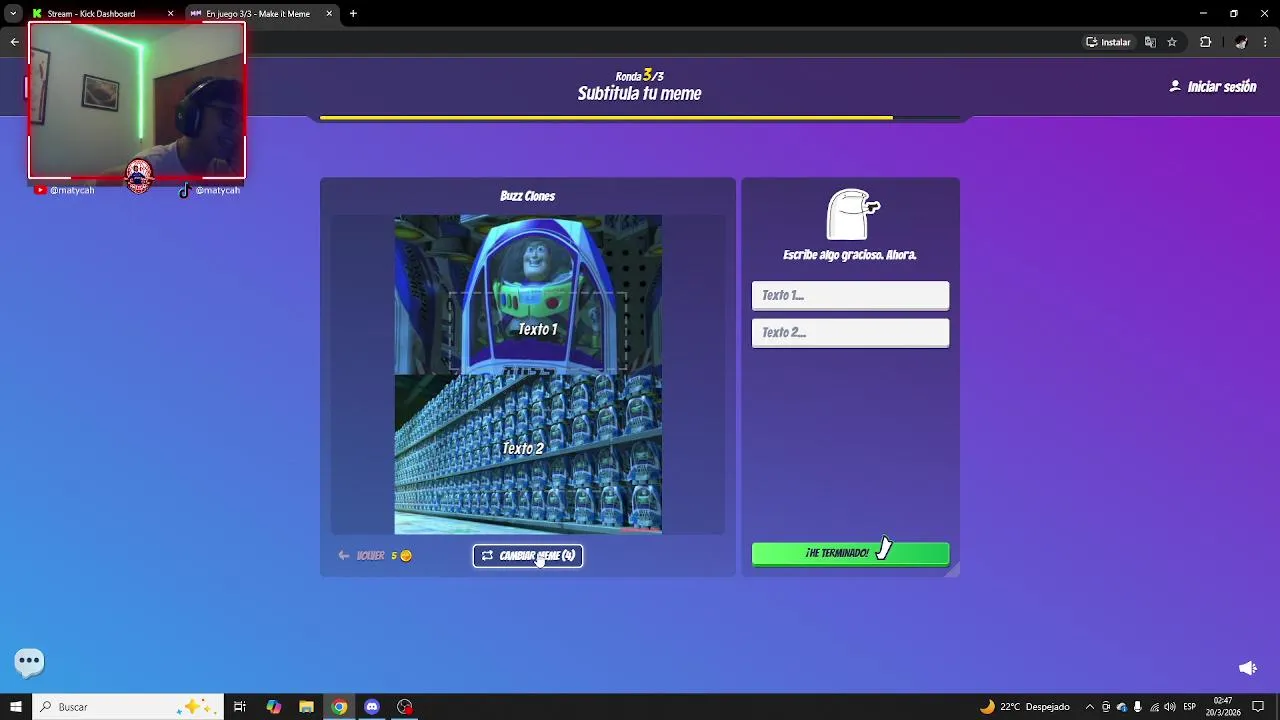Open Iniciar sesión login link

click(x=1213, y=87)
